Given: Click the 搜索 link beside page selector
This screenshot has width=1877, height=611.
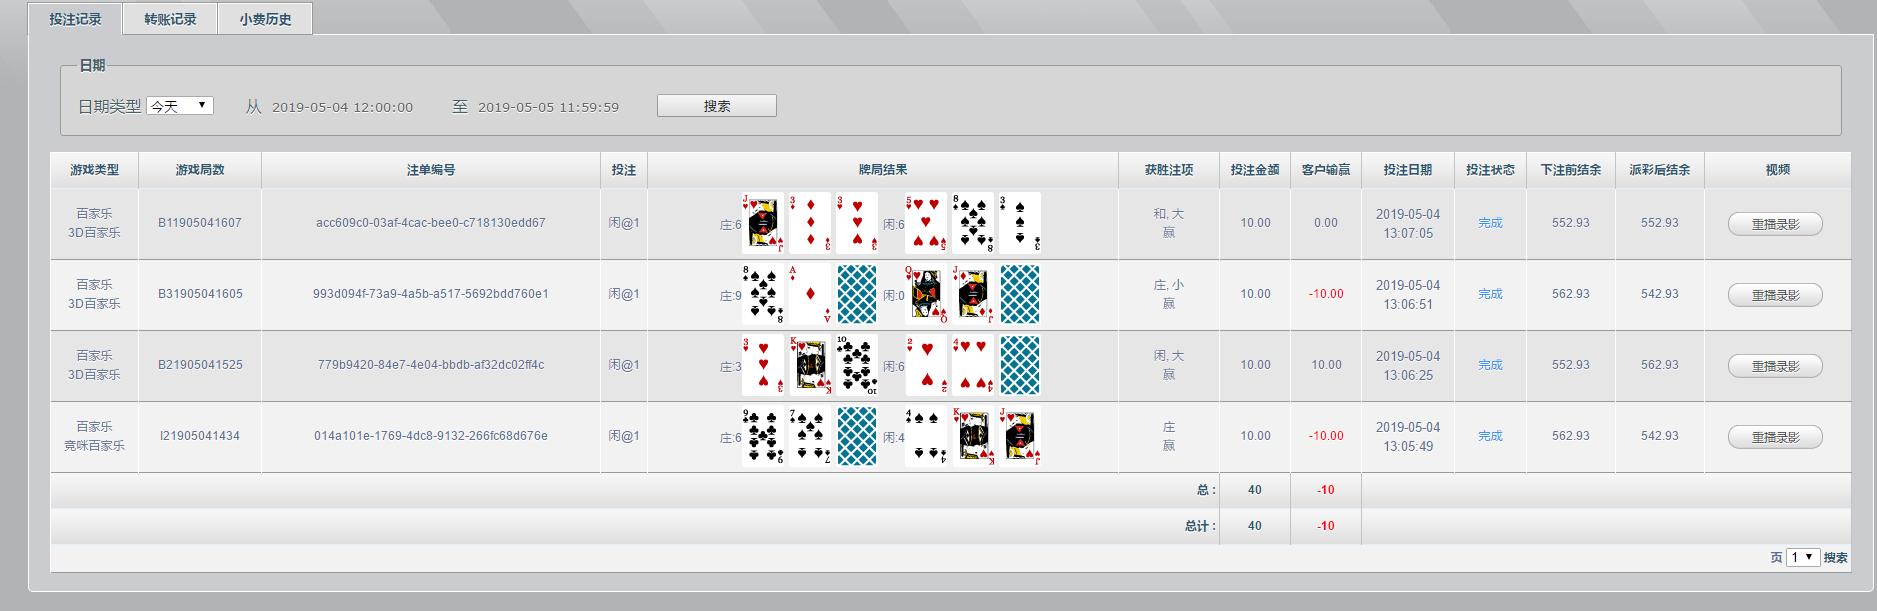Looking at the screenshot, I should (1835, 558).
